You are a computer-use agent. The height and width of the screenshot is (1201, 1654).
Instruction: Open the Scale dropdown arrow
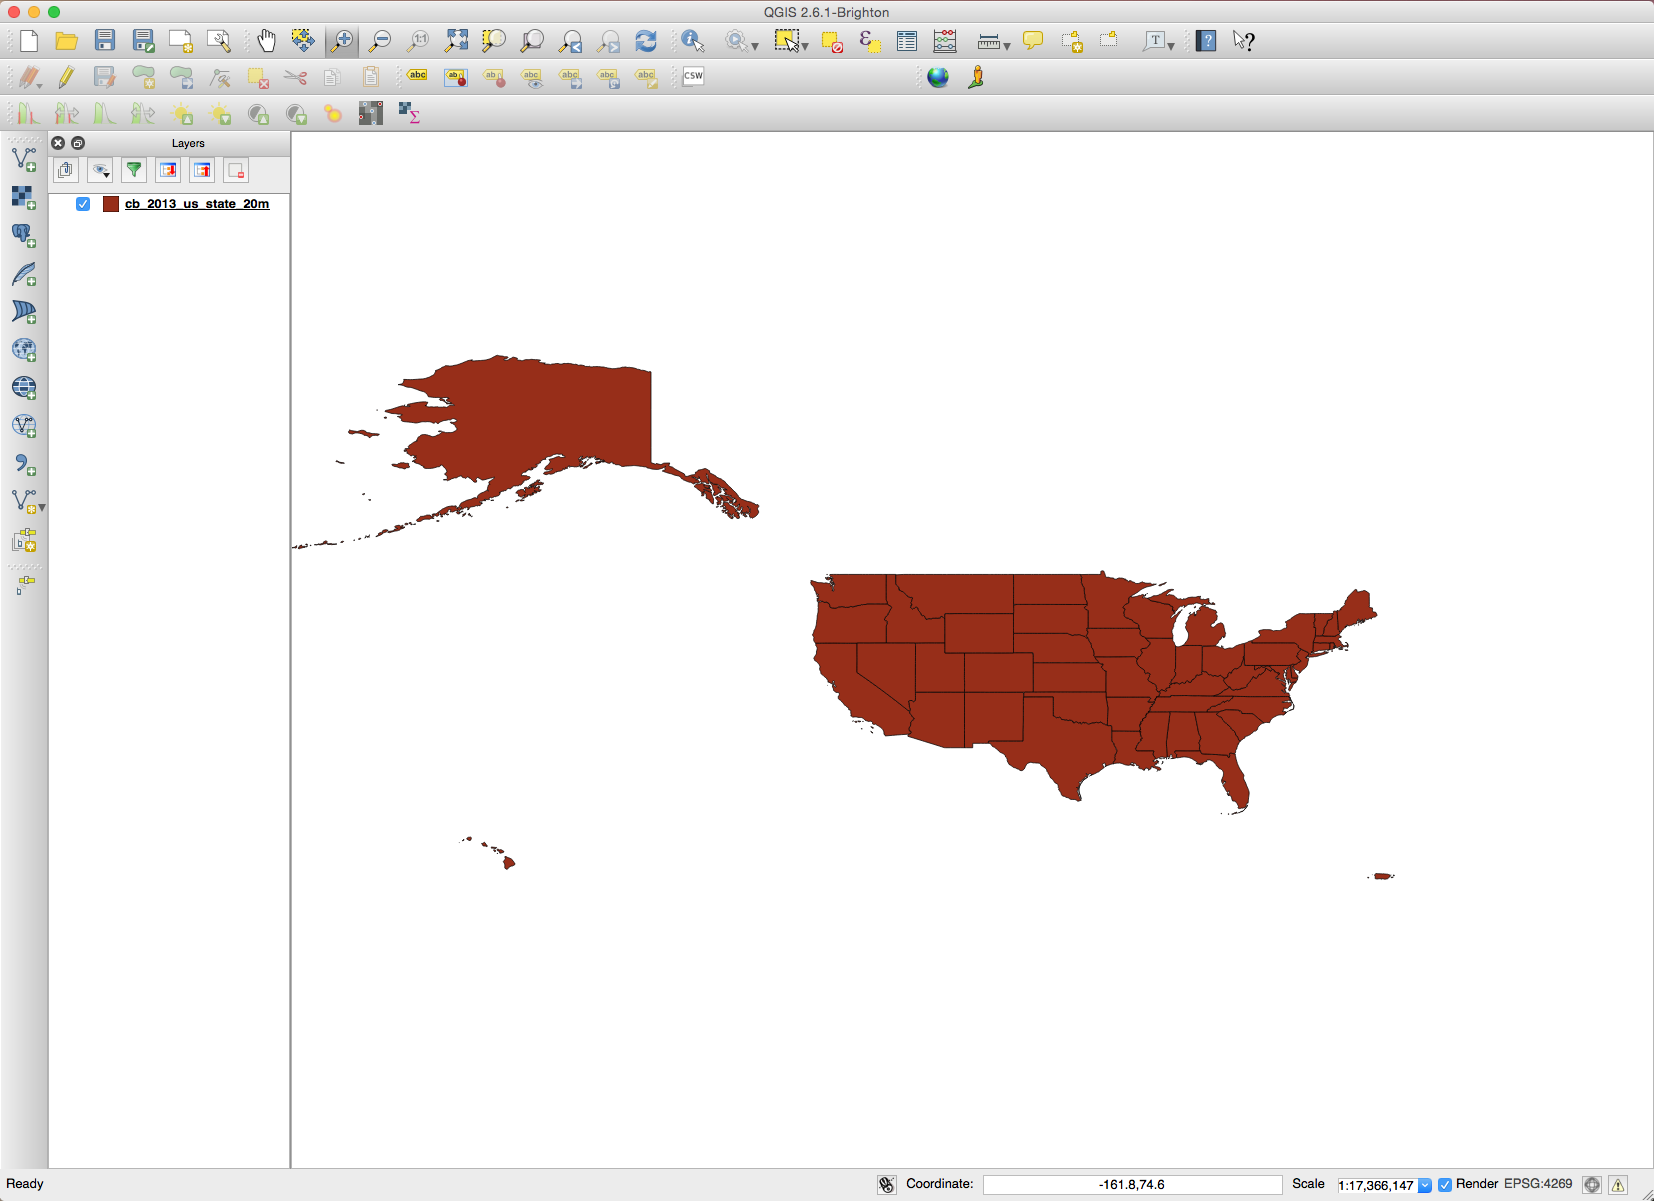coord(1425,1185)
